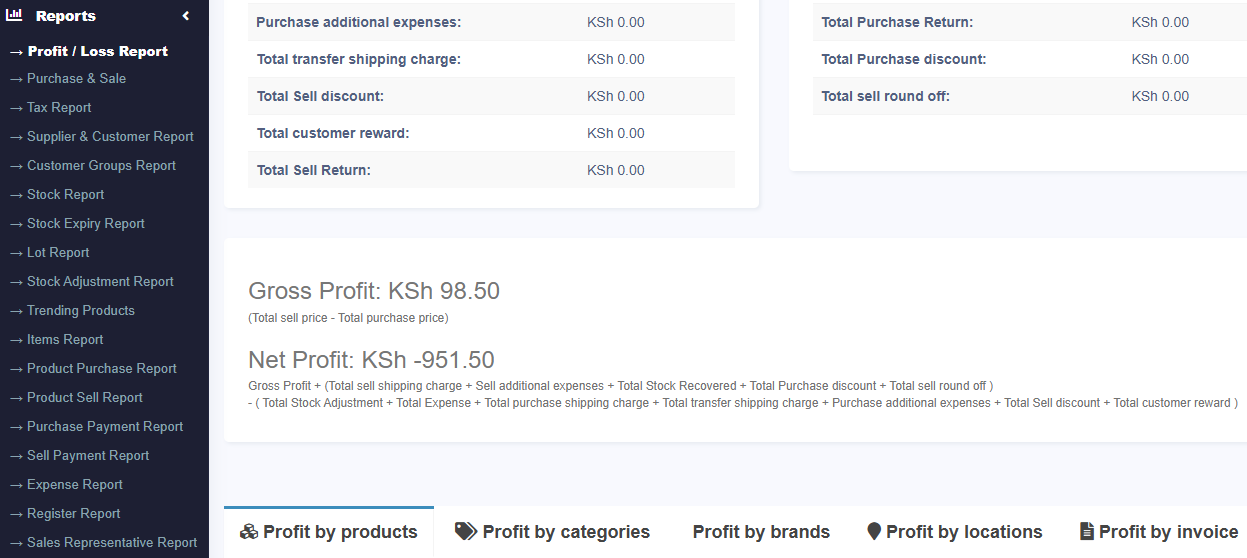The image size is (1247, 558).
Task: Go to Lot Report
Action: (x=49, y=252)
